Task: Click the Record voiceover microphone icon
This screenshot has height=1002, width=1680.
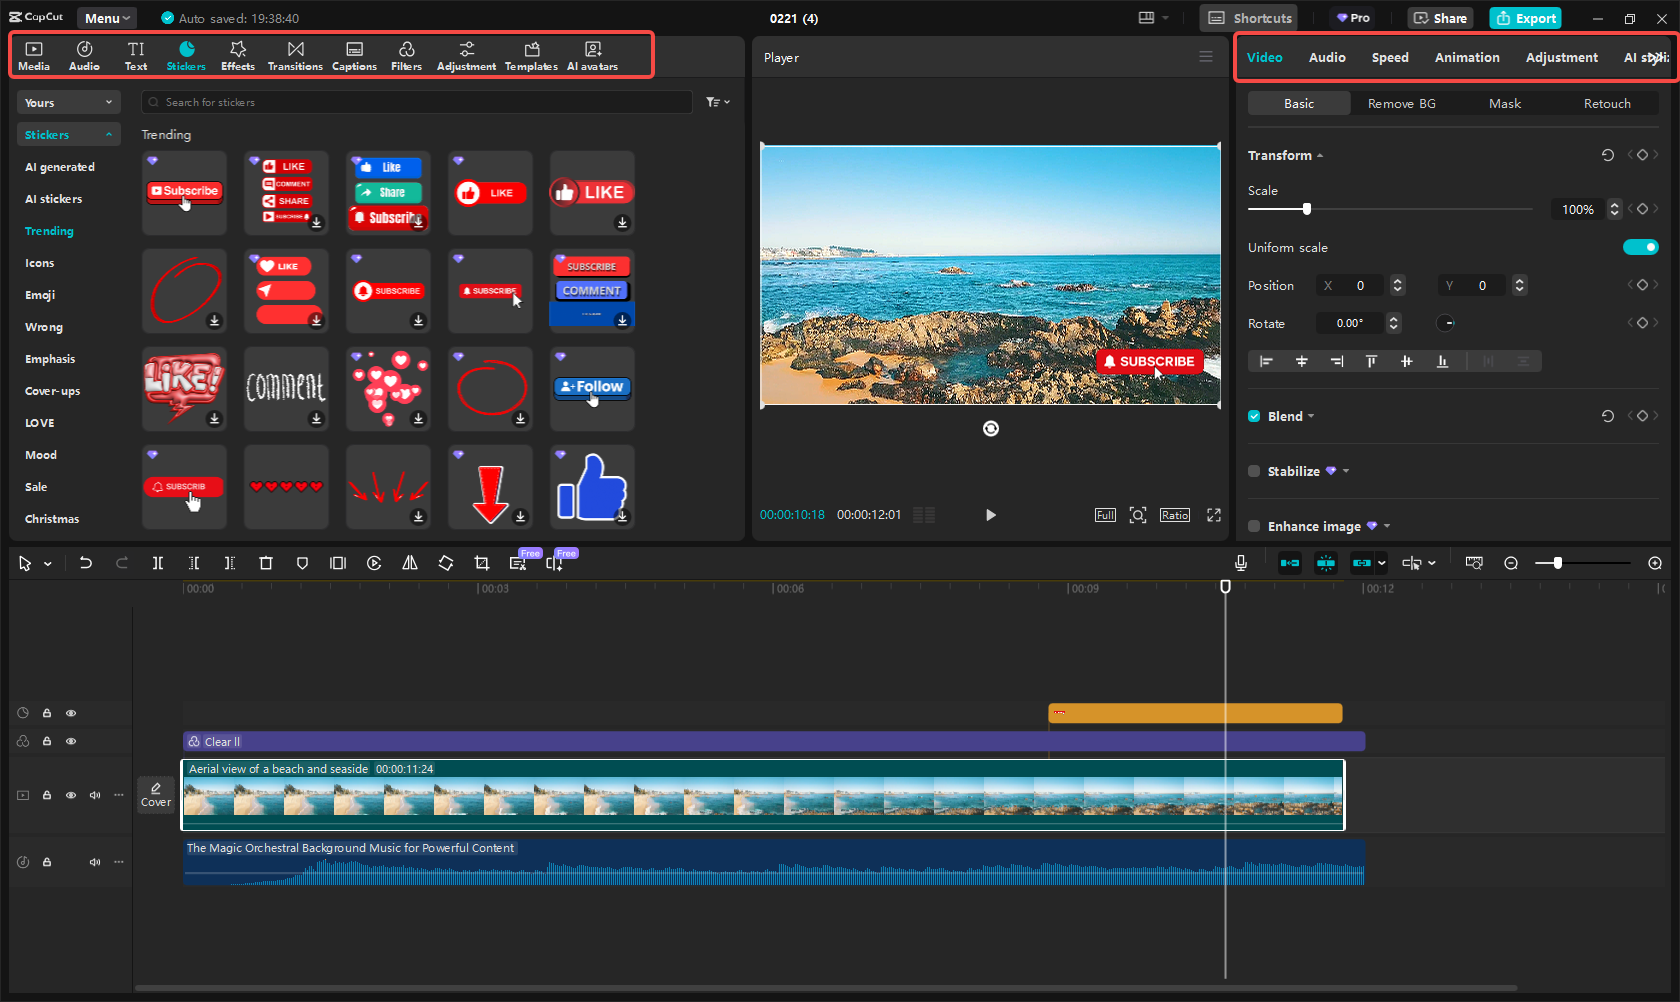Action: 1240,563
